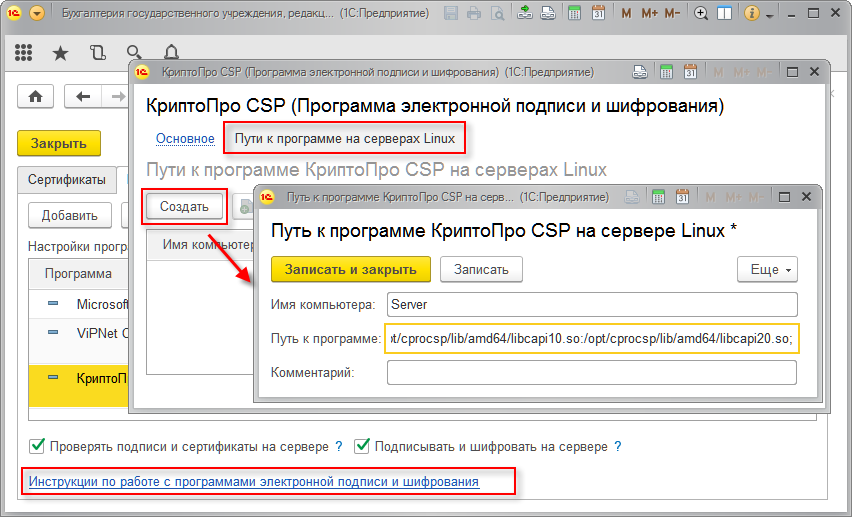Viewport: 852px width, 517px height.
Task: Click the M+ button in main title bar
Action: pyautogui.click(x=649, y=13)
